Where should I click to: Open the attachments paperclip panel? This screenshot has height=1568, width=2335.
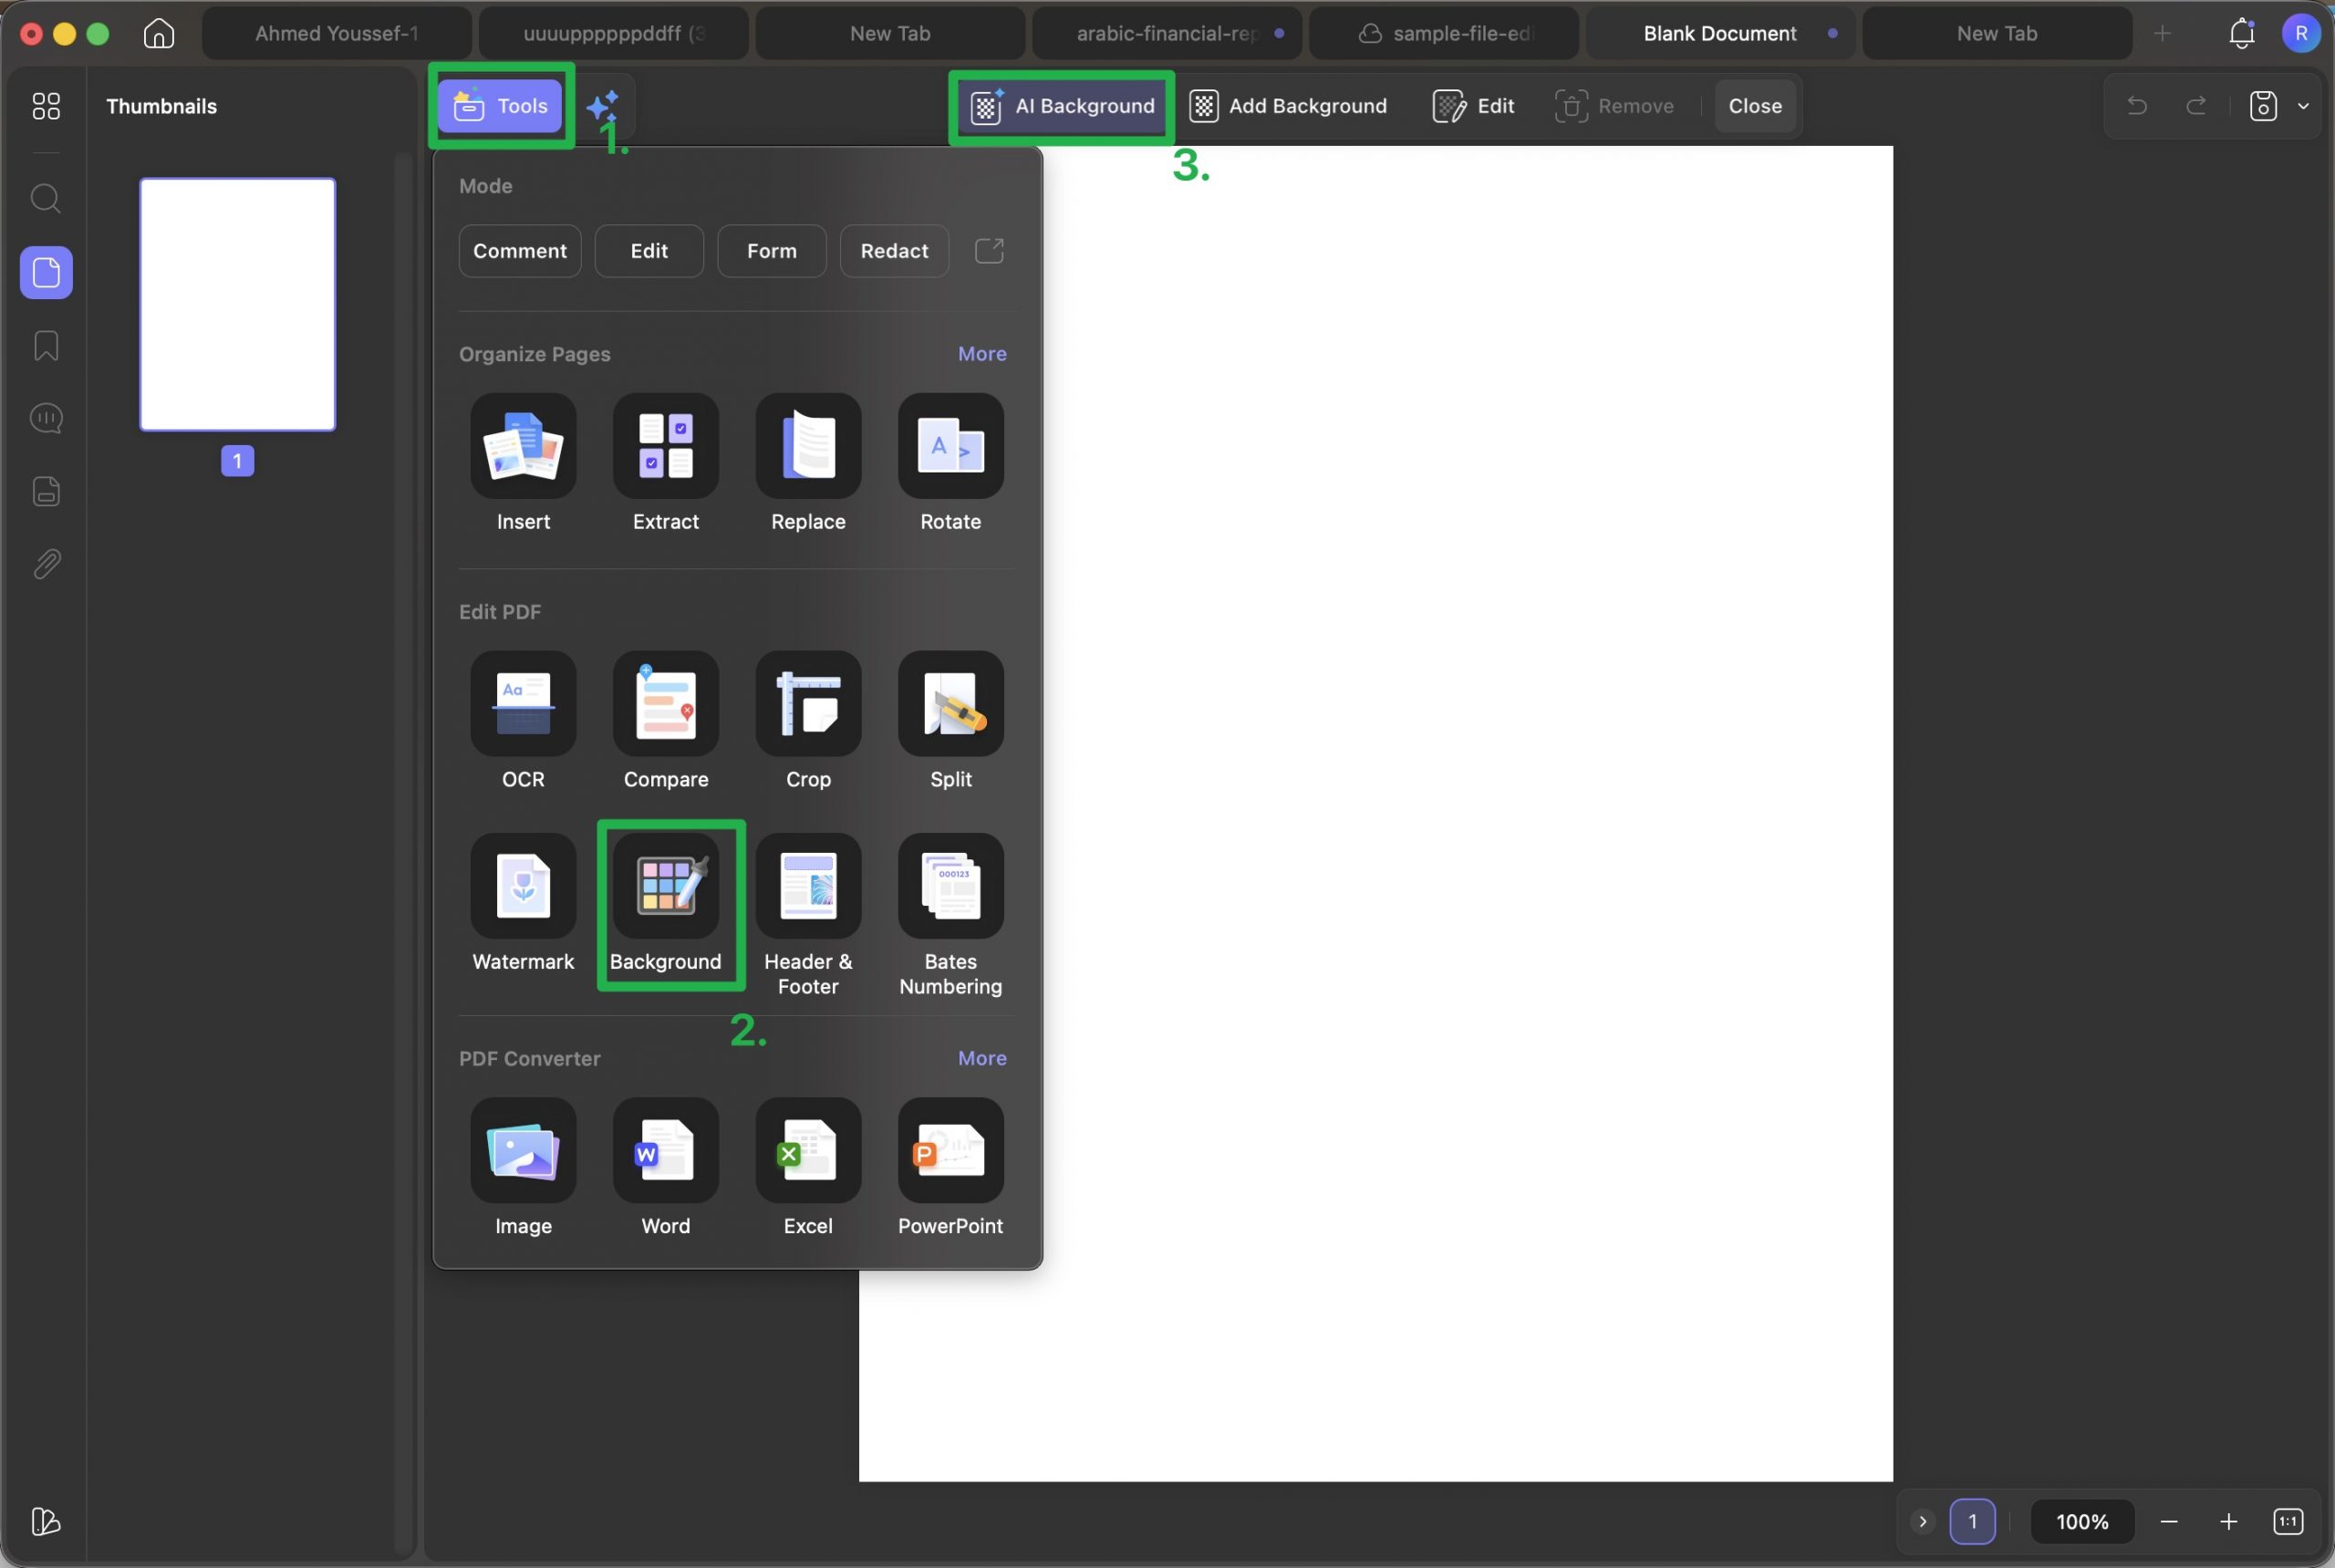point(46,564)
